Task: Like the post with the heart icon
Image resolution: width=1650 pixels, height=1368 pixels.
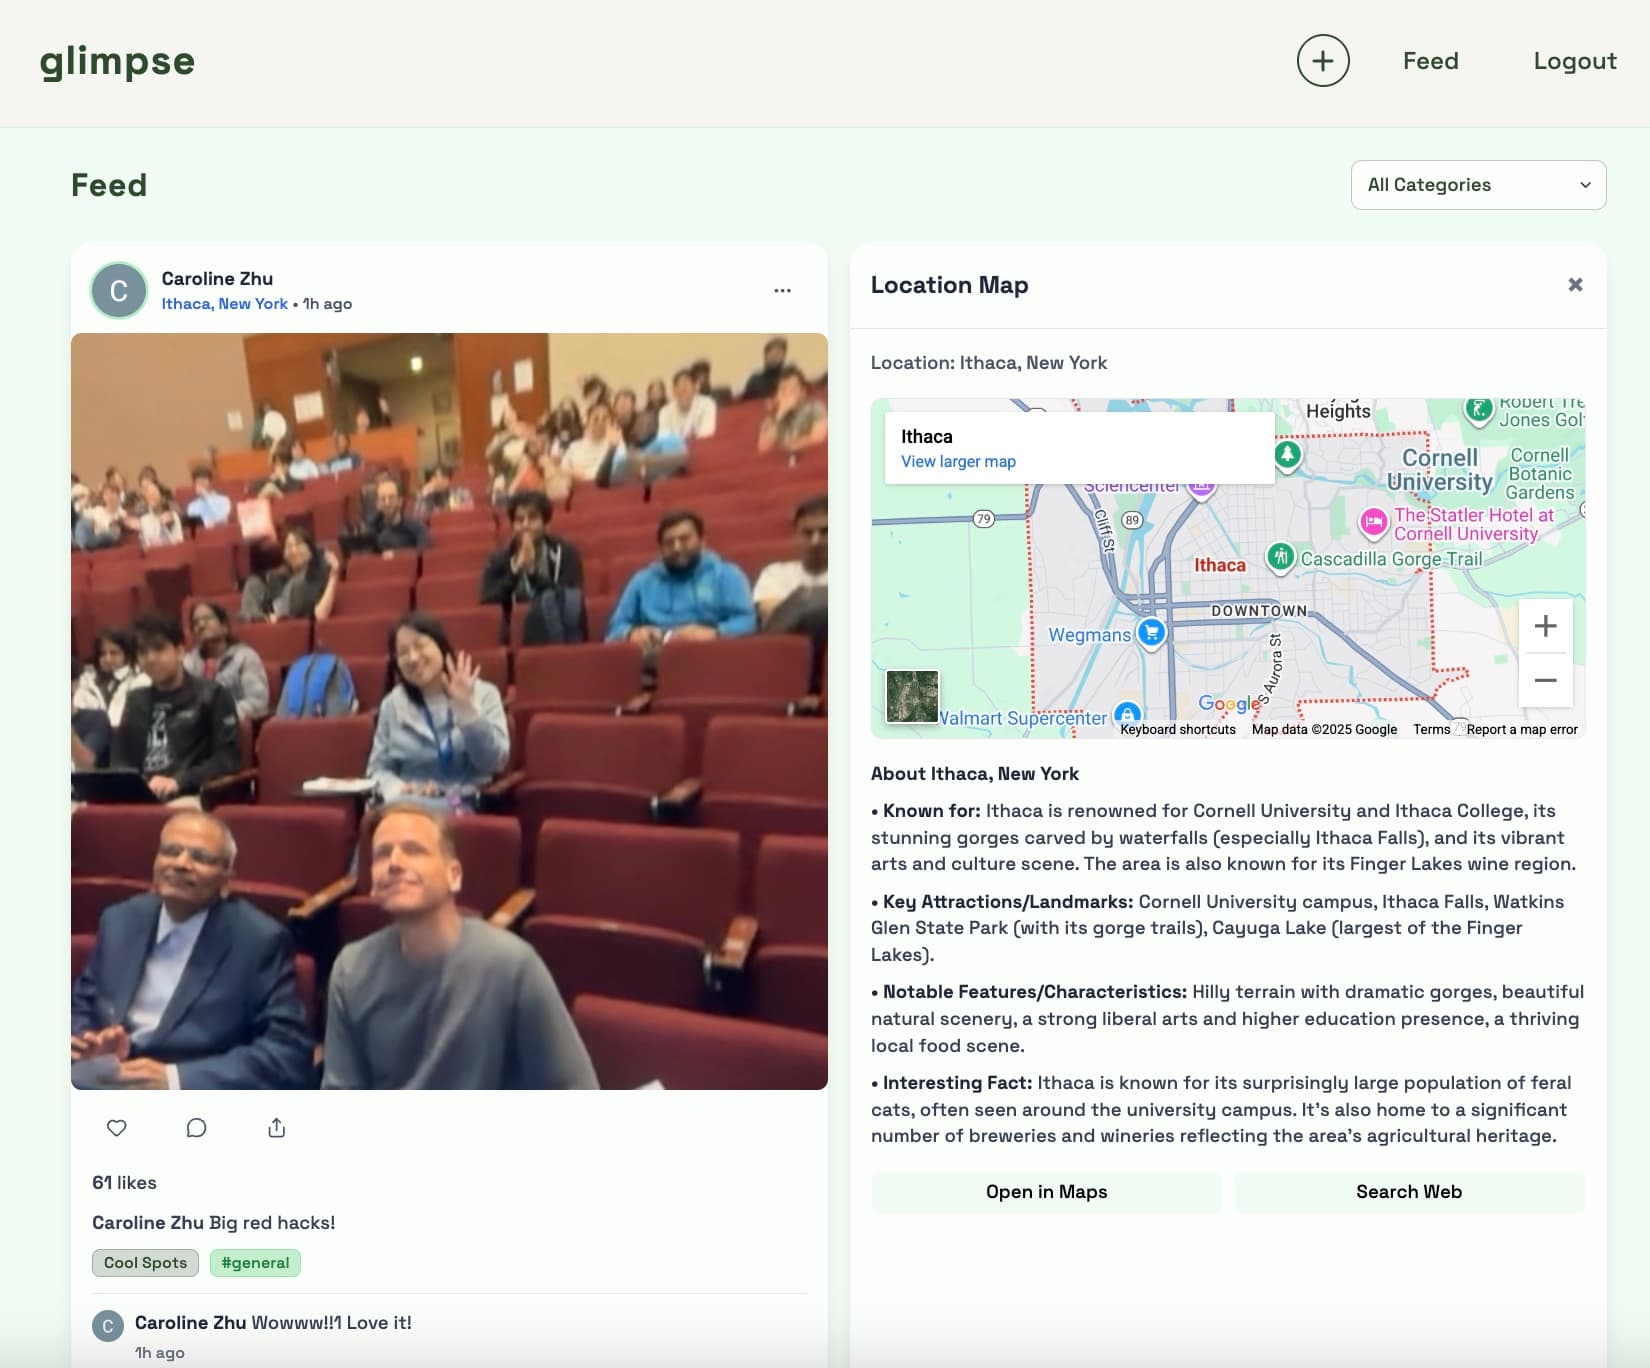Action: (117, 1128)
